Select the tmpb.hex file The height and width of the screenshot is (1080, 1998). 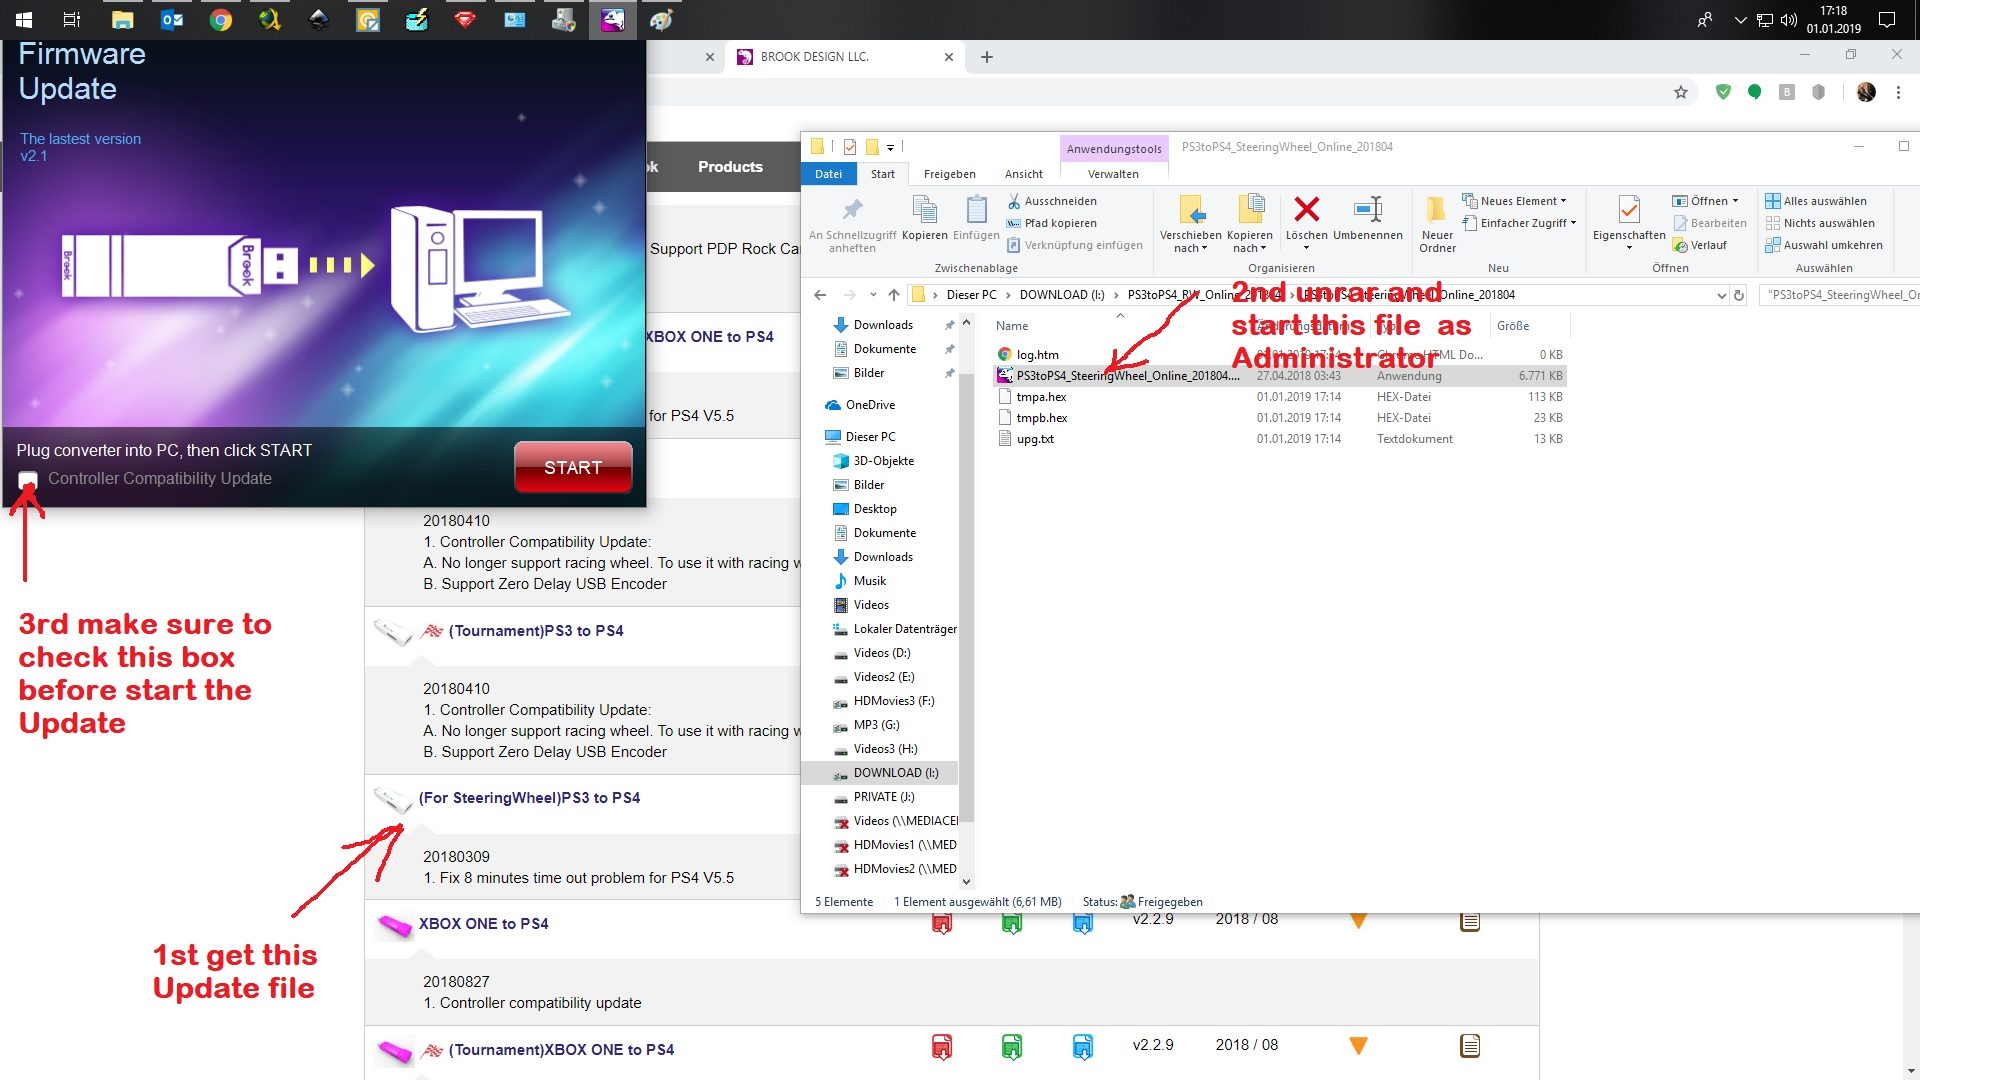(x=1041, y=418)
